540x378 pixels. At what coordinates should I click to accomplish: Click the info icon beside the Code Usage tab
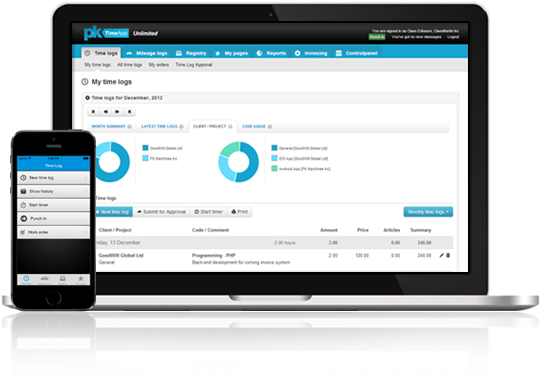pyautogui.click(x=270, y=127)
